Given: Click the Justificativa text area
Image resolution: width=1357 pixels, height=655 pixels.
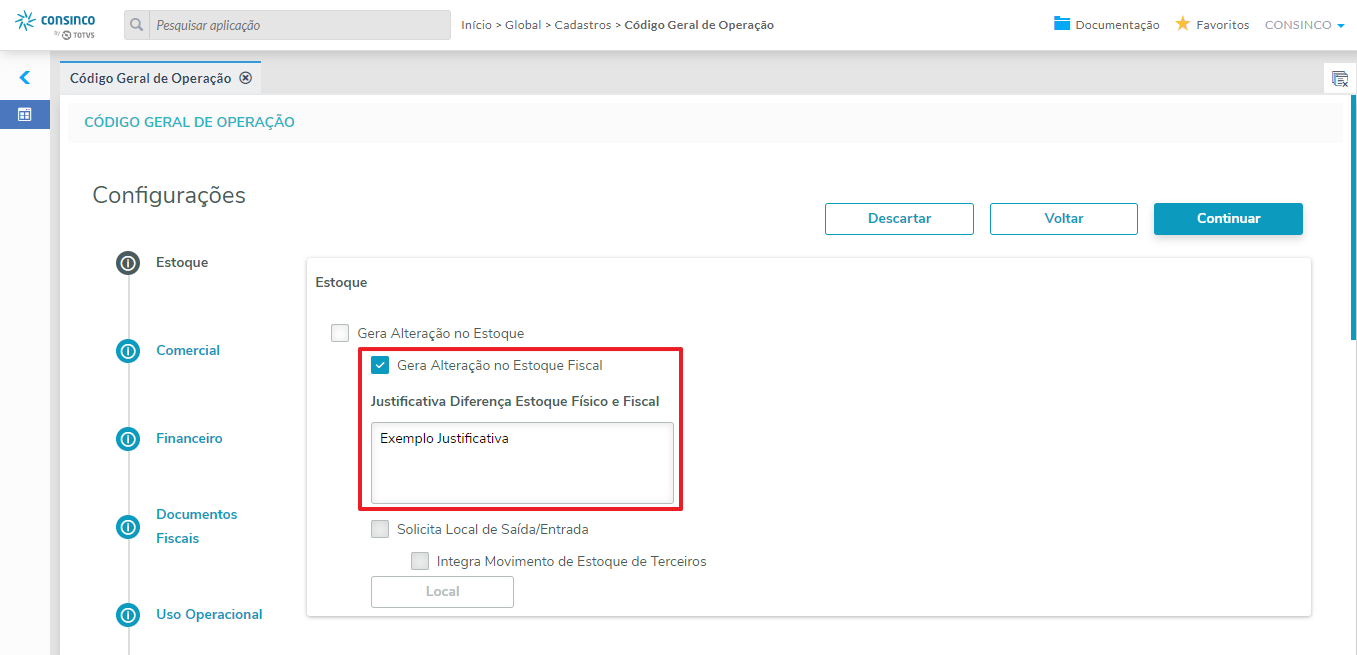Looking at the screenshot, I should tap(522, 462).
